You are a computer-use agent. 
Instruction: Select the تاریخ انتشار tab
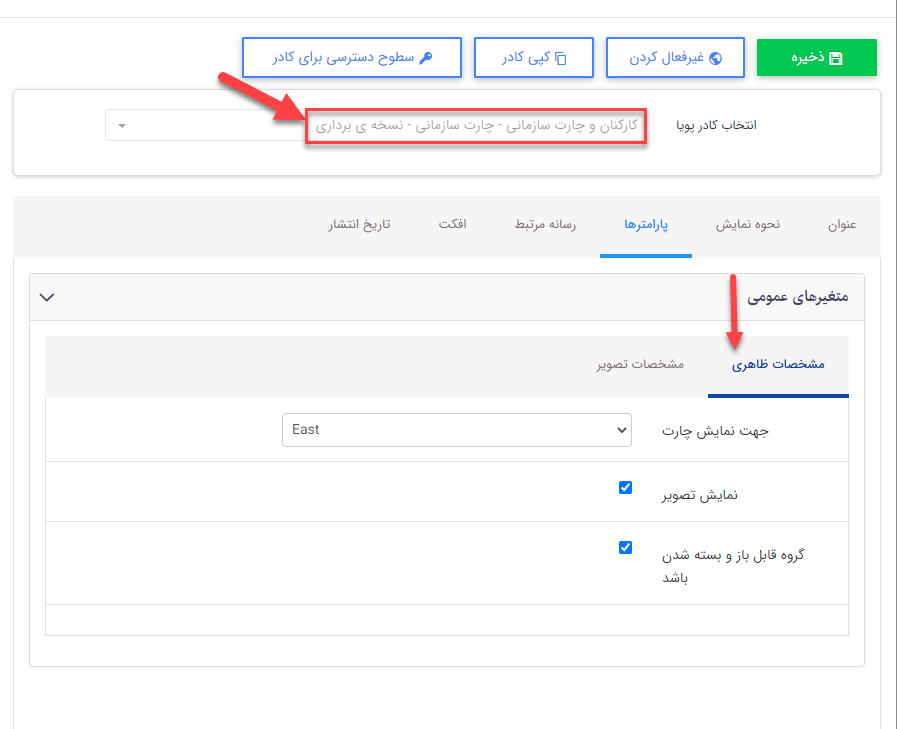[x=359, y=225]
